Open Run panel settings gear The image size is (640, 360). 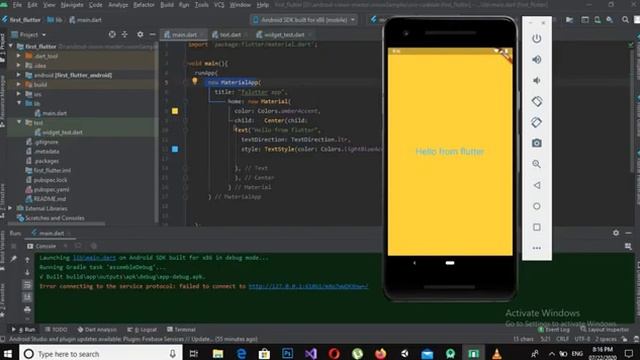click(x=616, y=233)
